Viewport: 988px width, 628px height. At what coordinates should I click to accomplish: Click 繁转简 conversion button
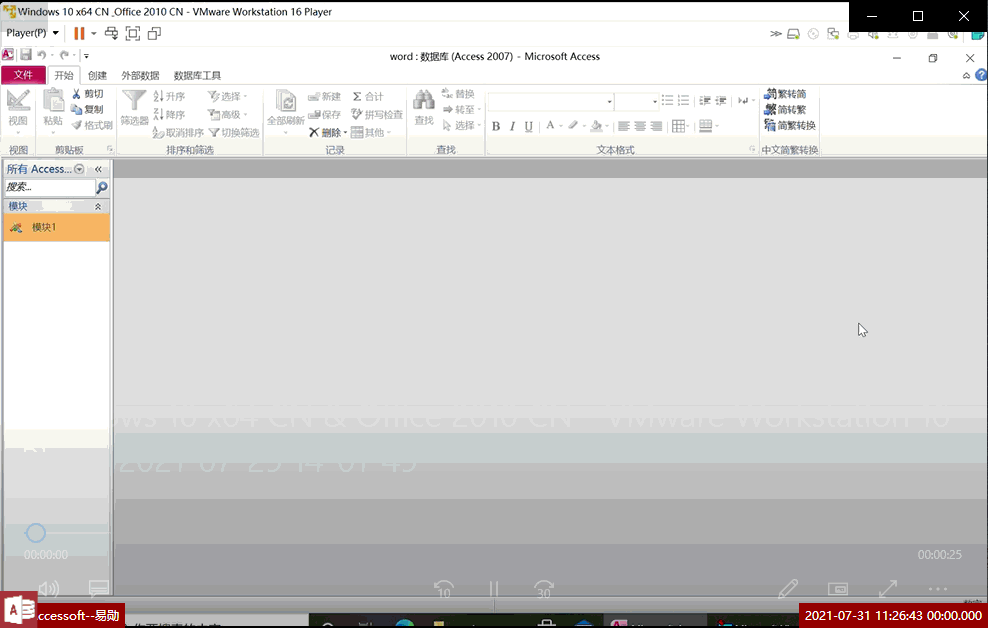pyautogui.click(x=785, y=94)
